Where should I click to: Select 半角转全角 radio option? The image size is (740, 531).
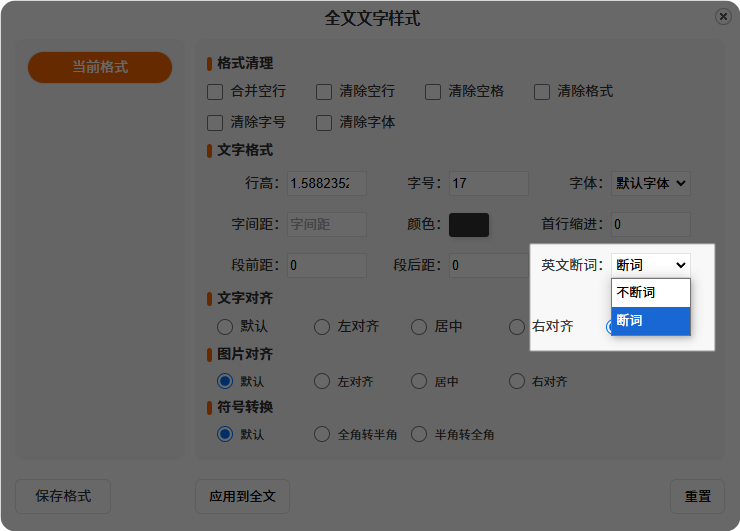point(419,434)
